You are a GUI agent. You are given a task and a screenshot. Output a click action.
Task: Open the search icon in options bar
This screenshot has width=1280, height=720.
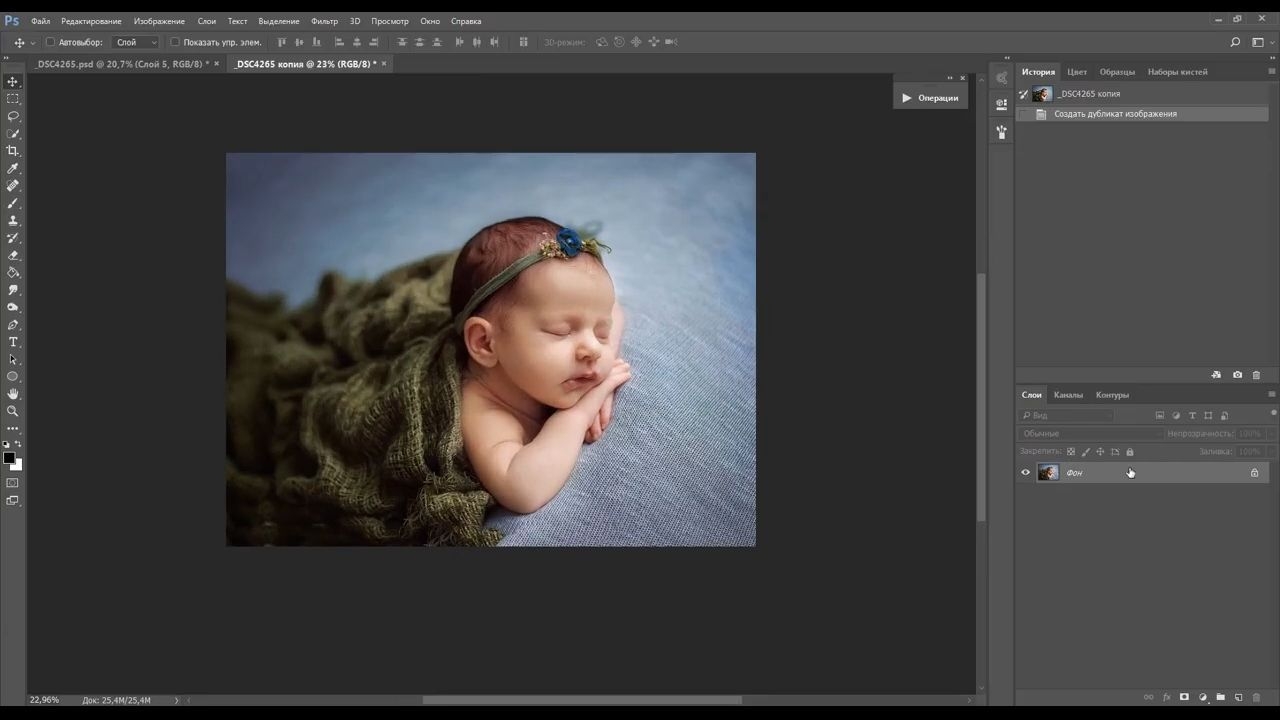pos(1235,42)
